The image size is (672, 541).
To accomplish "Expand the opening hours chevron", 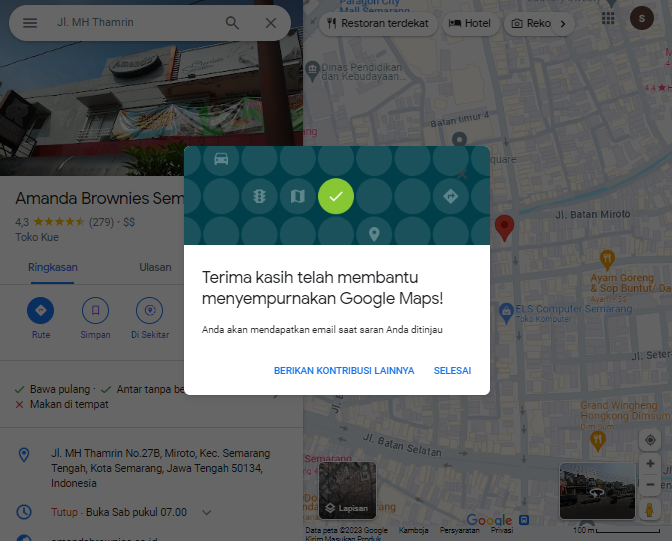I will pyautogui.click(x=207, y=512).
